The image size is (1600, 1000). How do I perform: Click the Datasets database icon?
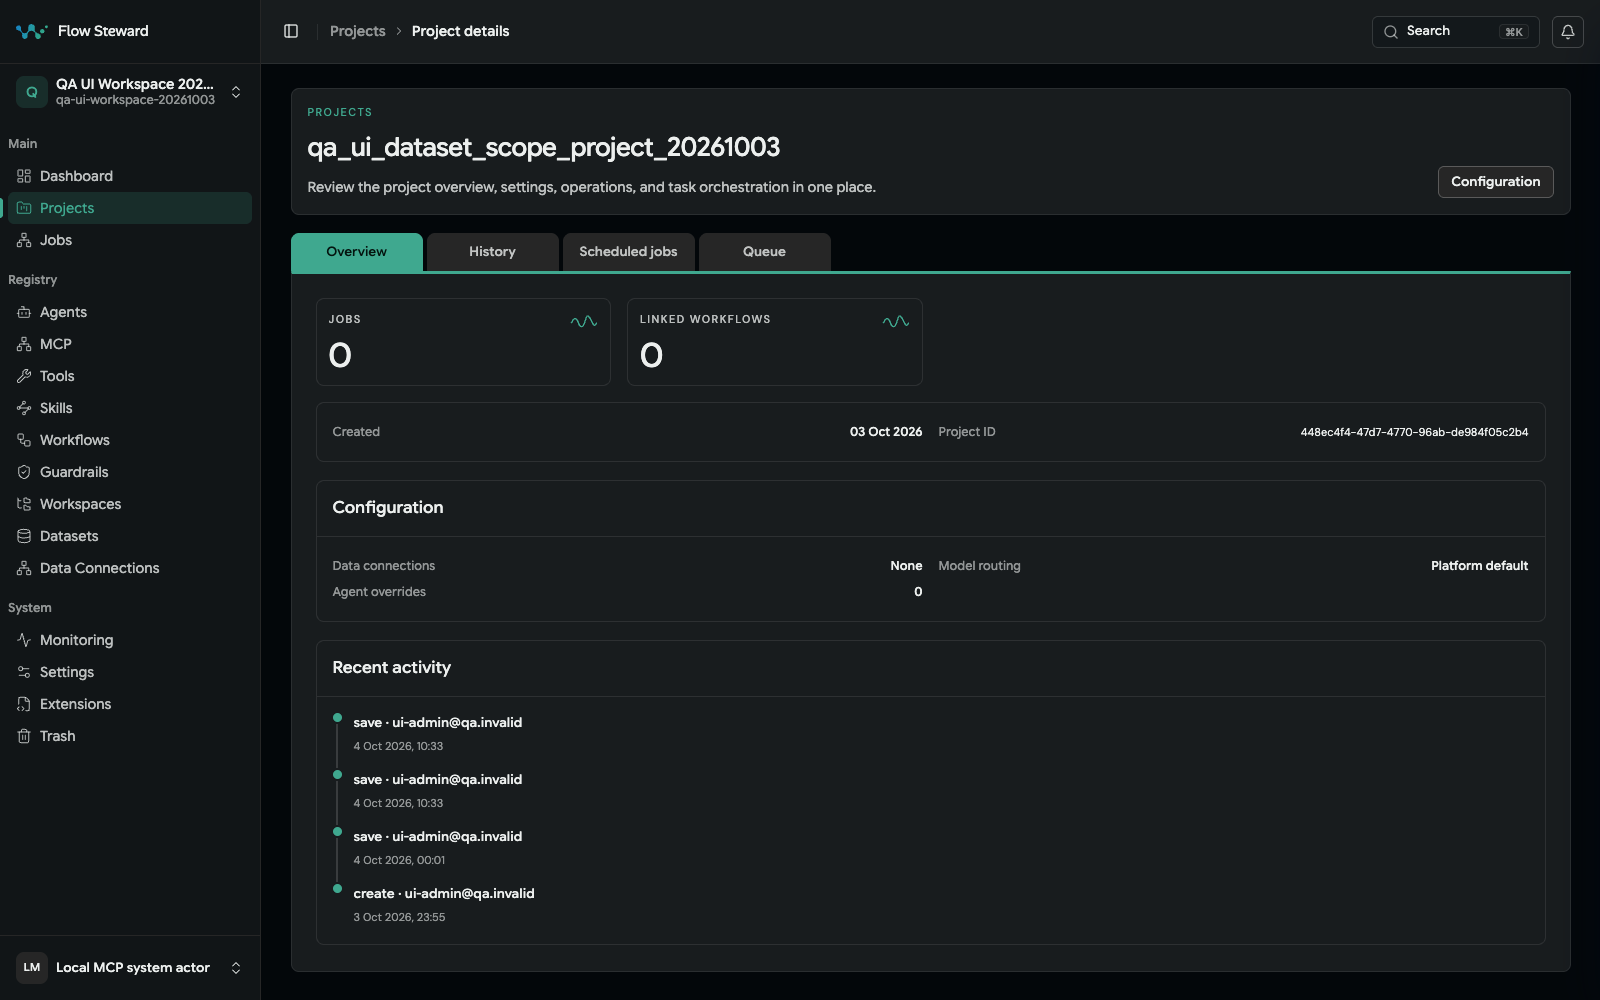coord(24,536)
